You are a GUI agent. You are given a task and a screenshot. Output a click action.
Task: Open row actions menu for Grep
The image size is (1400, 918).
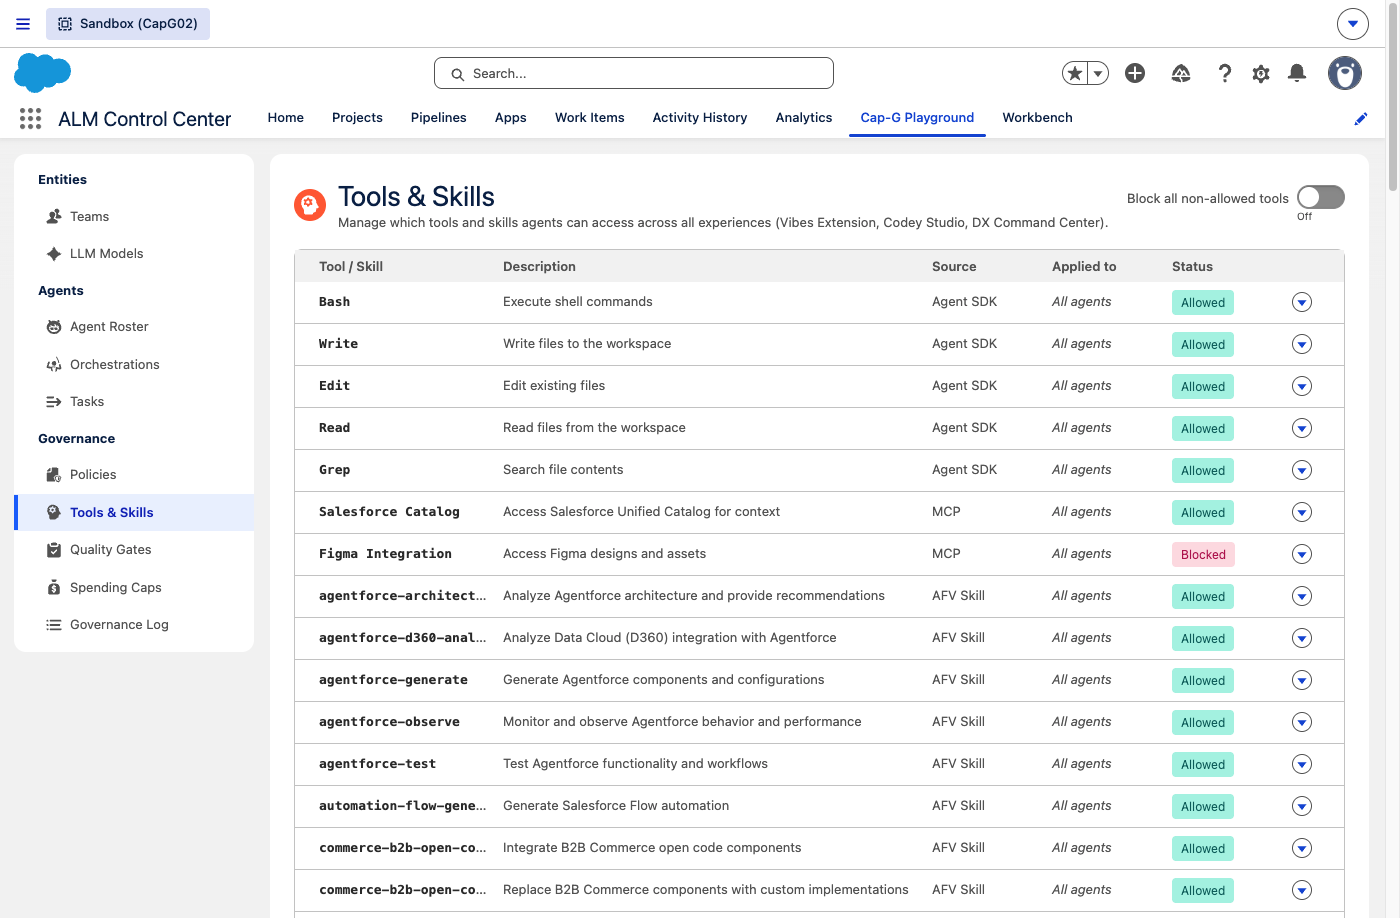(1302, 470)
